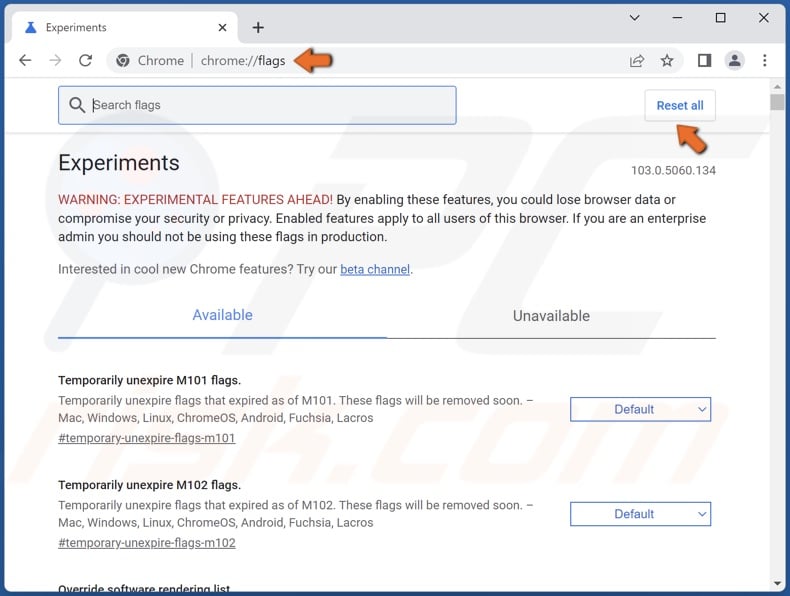Open the profile avatar menu
The height and width of the screenshot is (596, 790).
point(735,60)
